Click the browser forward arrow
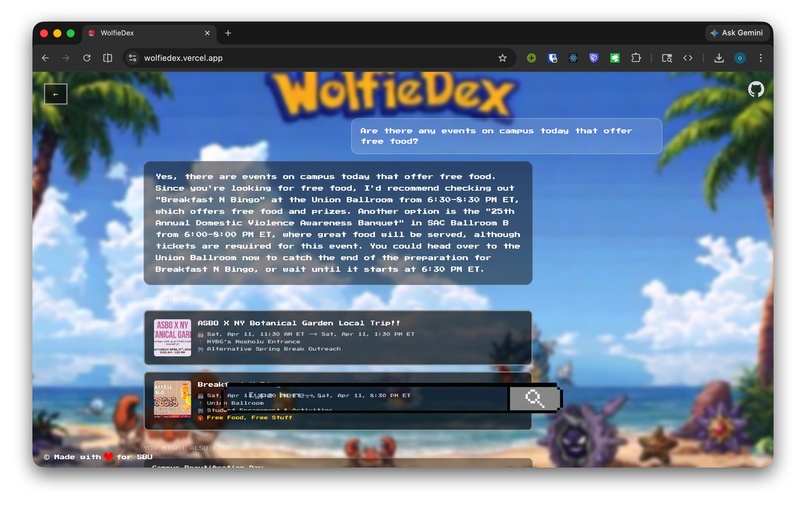Viewport: 806px width, 511px height. [x=66, y=58]
